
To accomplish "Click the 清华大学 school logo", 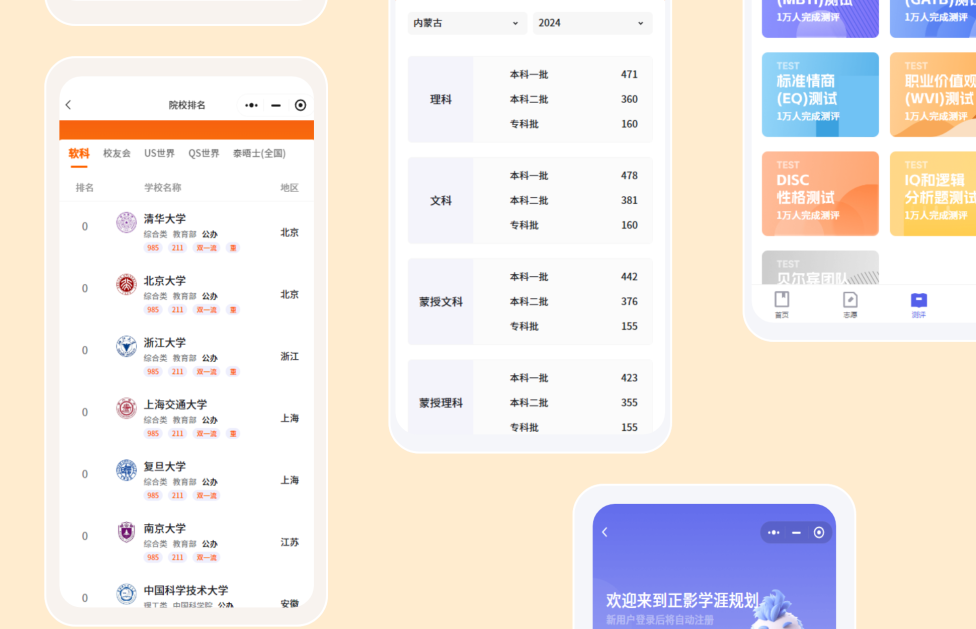I will (126, 222).
